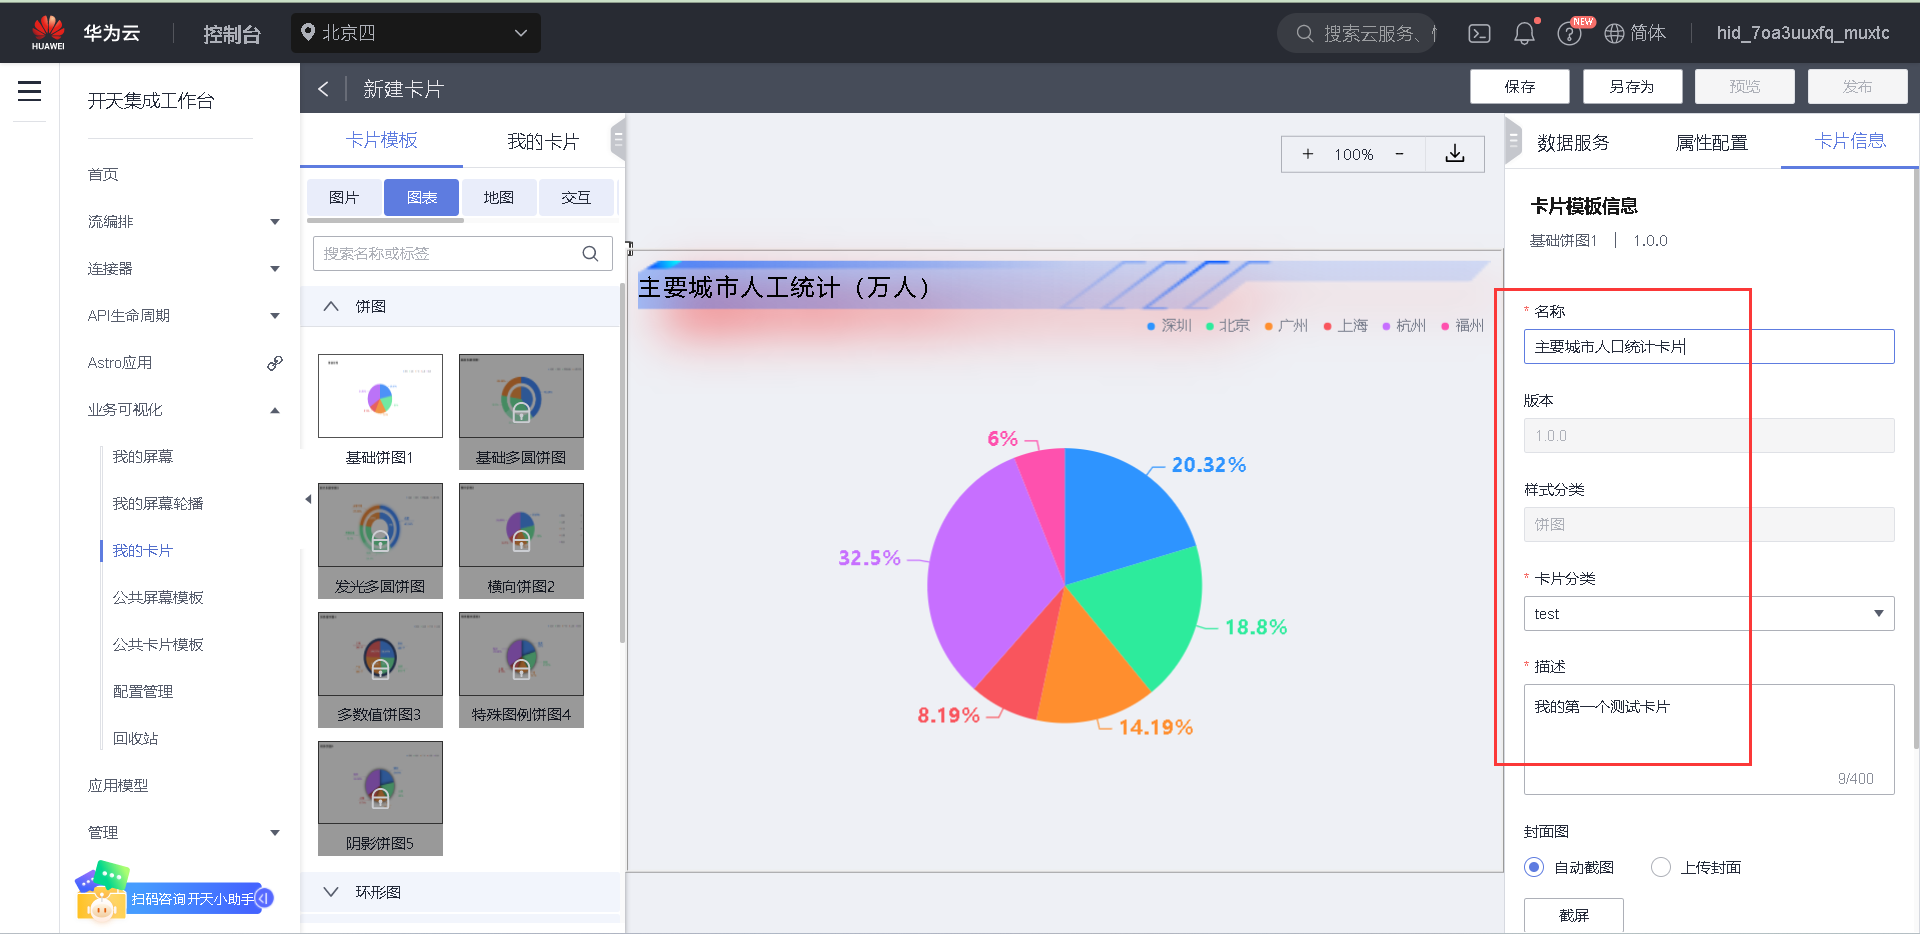Open the 卡片分类 dropdown
Screen dimensions: 1920x934
coord(1709,614)
